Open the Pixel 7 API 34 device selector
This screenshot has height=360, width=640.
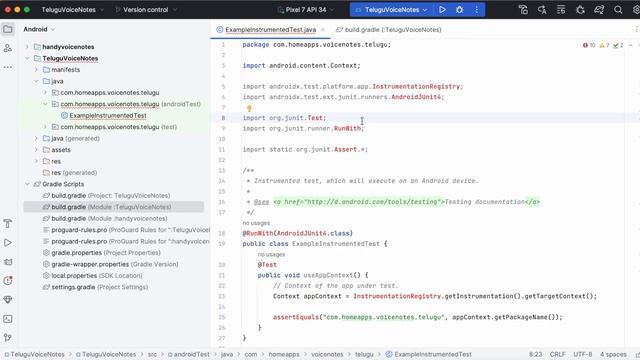(x=306, y=9)
